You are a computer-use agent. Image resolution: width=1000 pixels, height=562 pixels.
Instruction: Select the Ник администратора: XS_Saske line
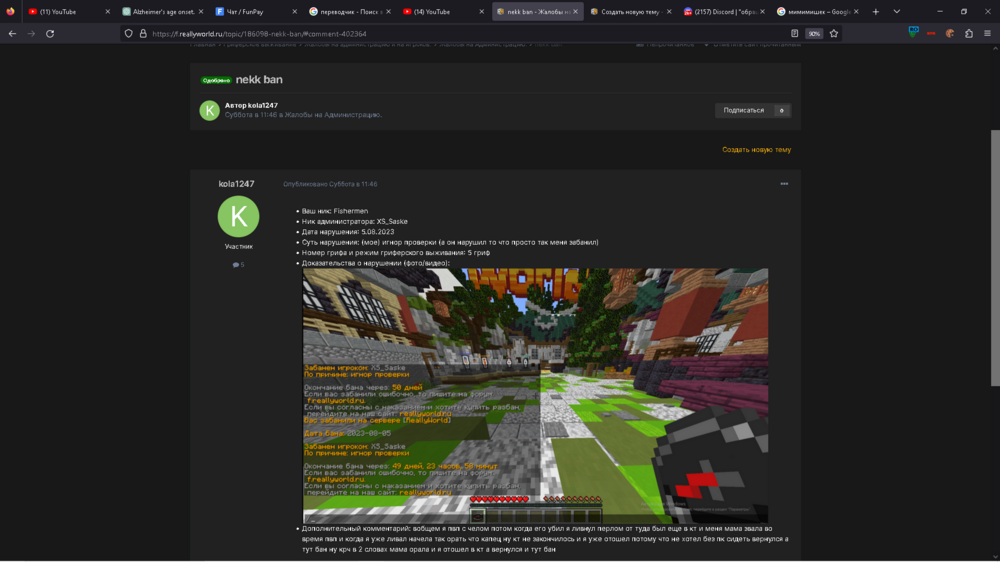(355, 221)
